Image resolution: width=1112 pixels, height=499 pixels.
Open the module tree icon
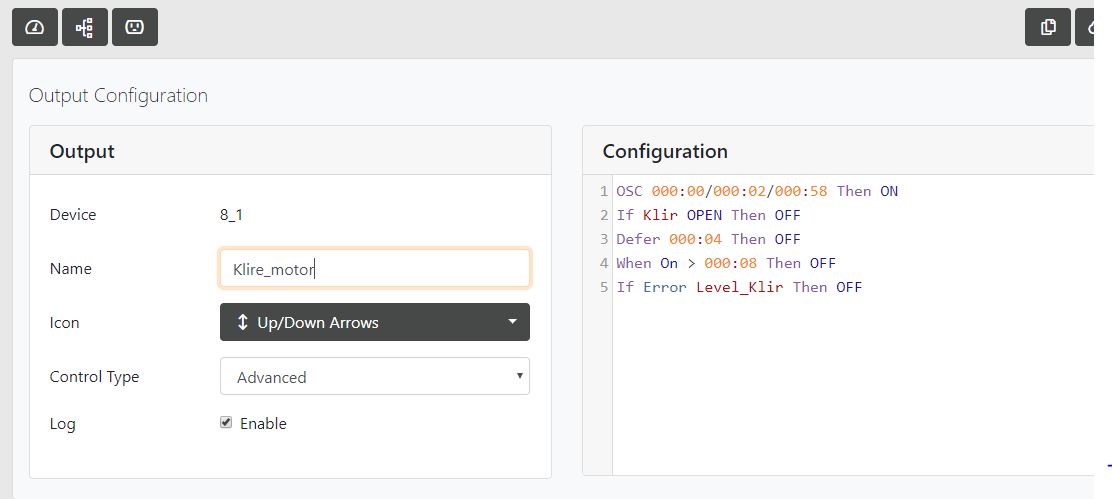click(x=85, y=28)
